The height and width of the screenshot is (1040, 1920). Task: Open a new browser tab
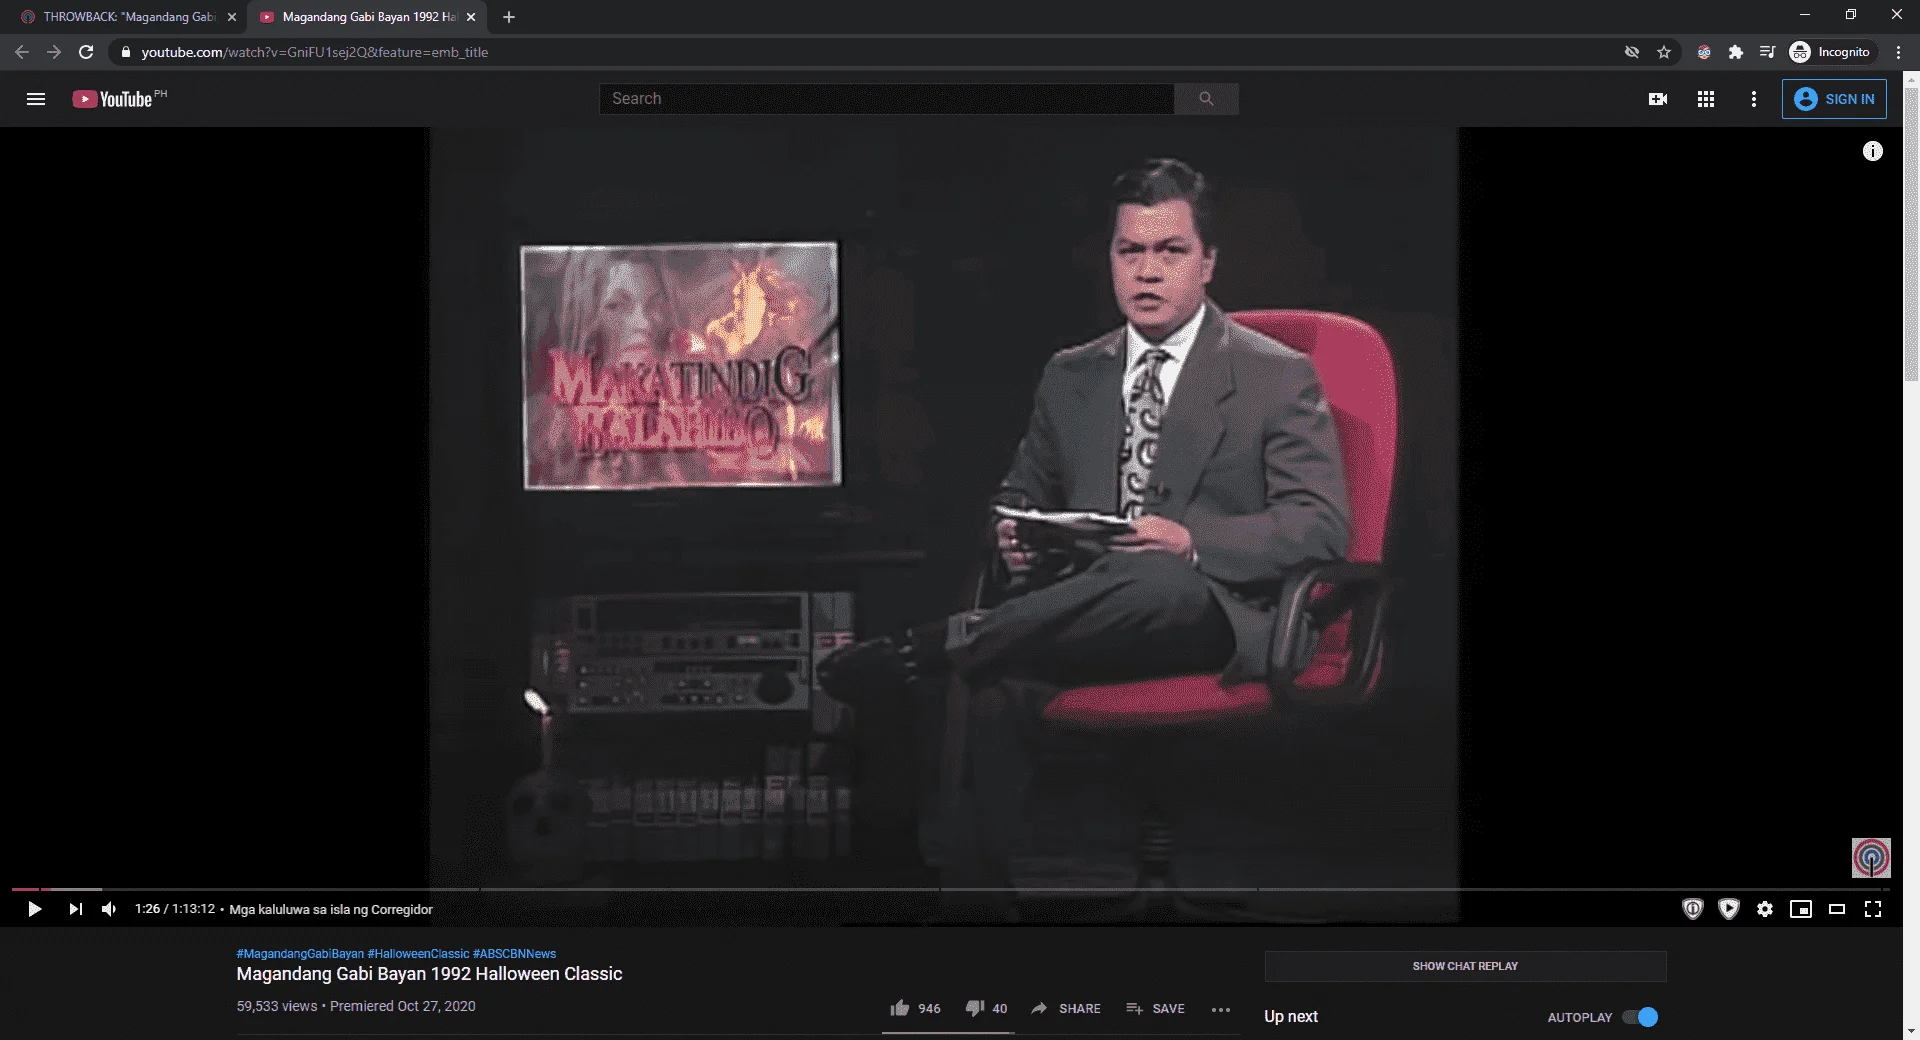click(x=509, y=17)
